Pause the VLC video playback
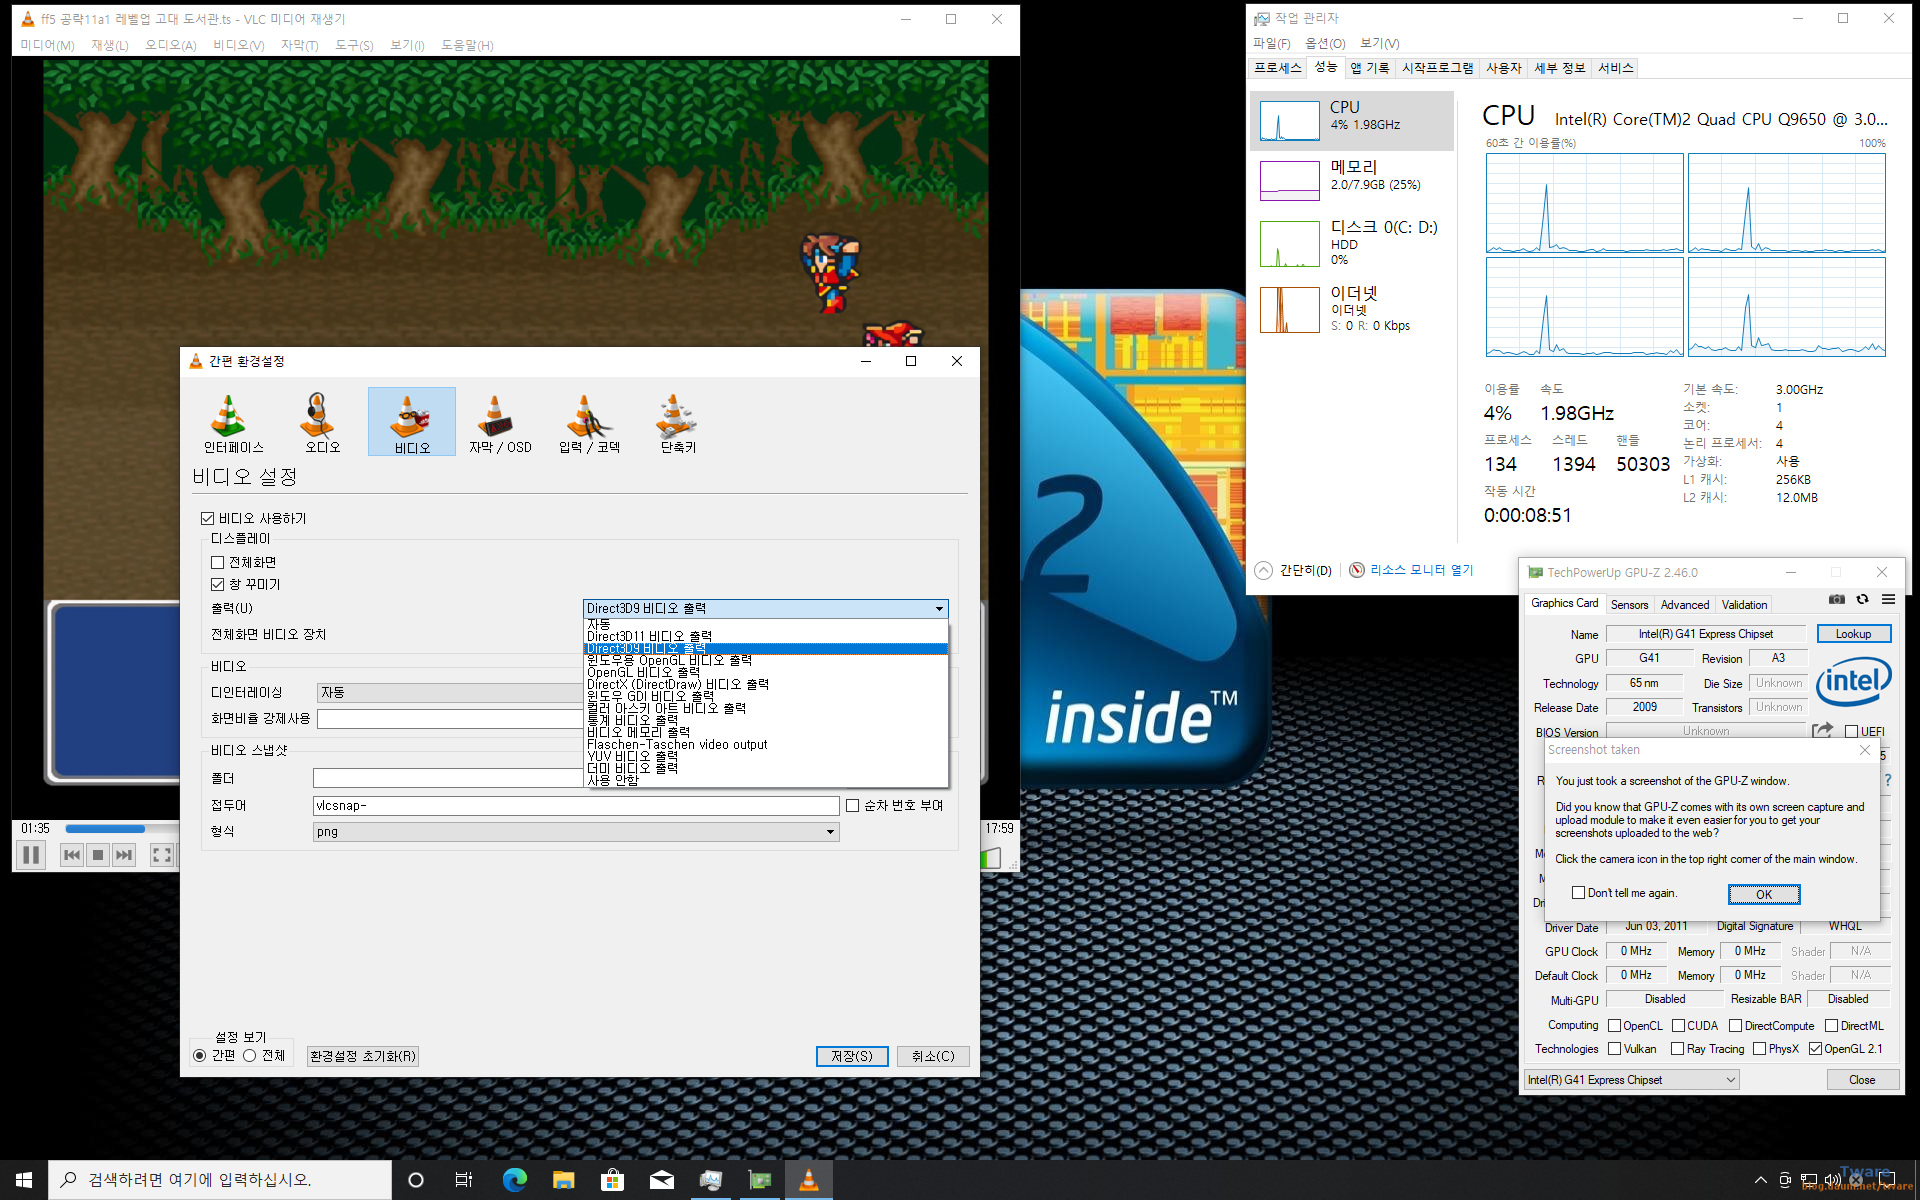Viewport: 1920px width, 1200px height. tap(31, 855)
